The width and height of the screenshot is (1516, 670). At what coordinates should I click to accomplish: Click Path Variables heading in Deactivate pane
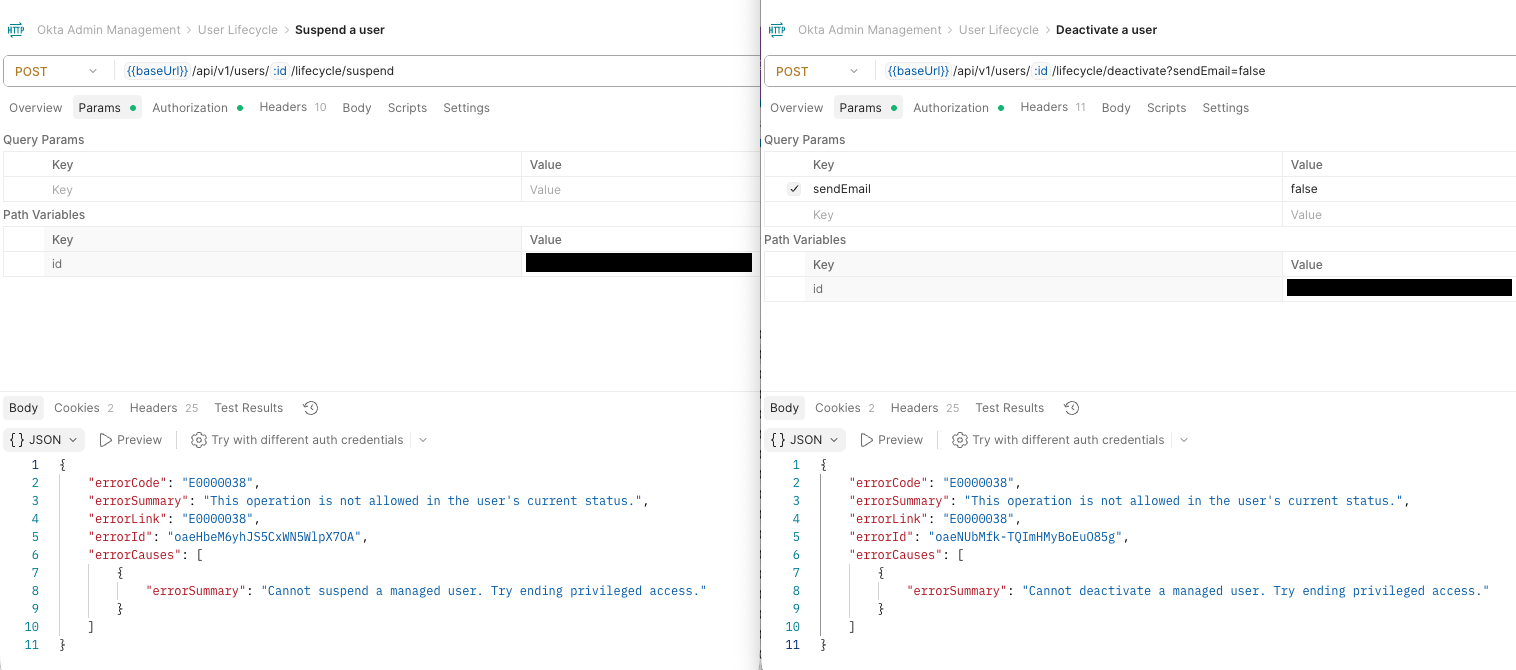[805, 240]
